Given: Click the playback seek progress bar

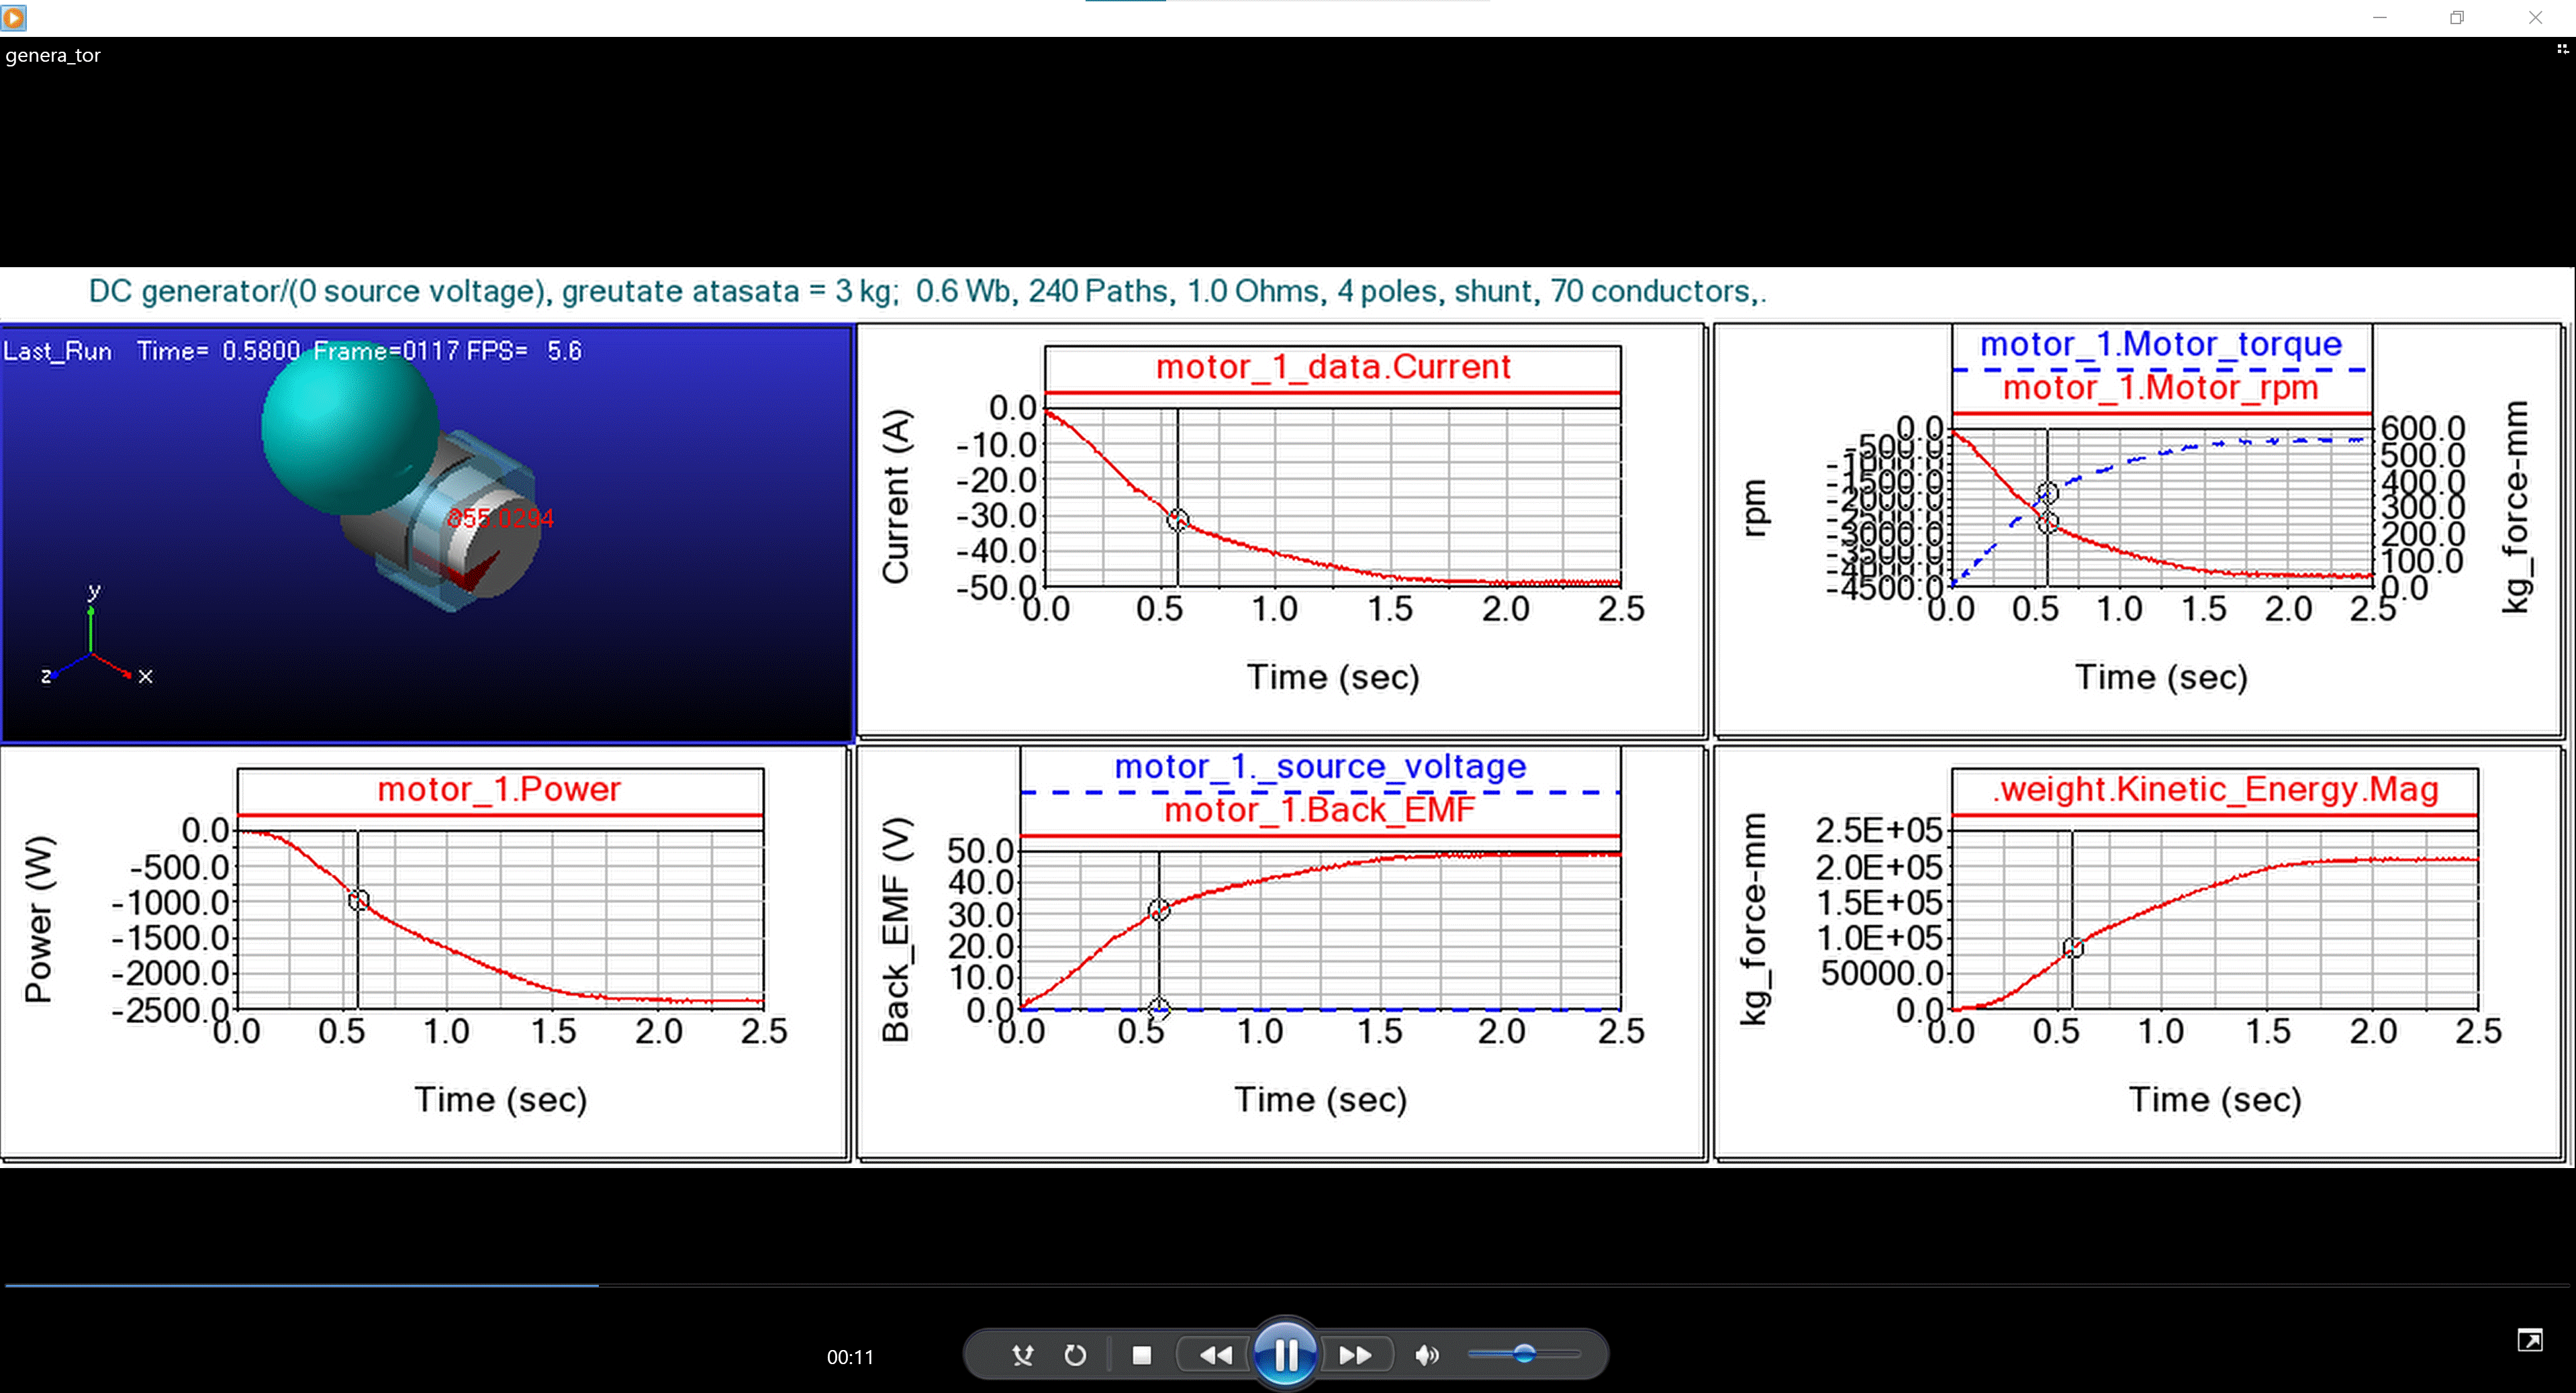Looking at the screenshot, I should click(1288, 1285).
